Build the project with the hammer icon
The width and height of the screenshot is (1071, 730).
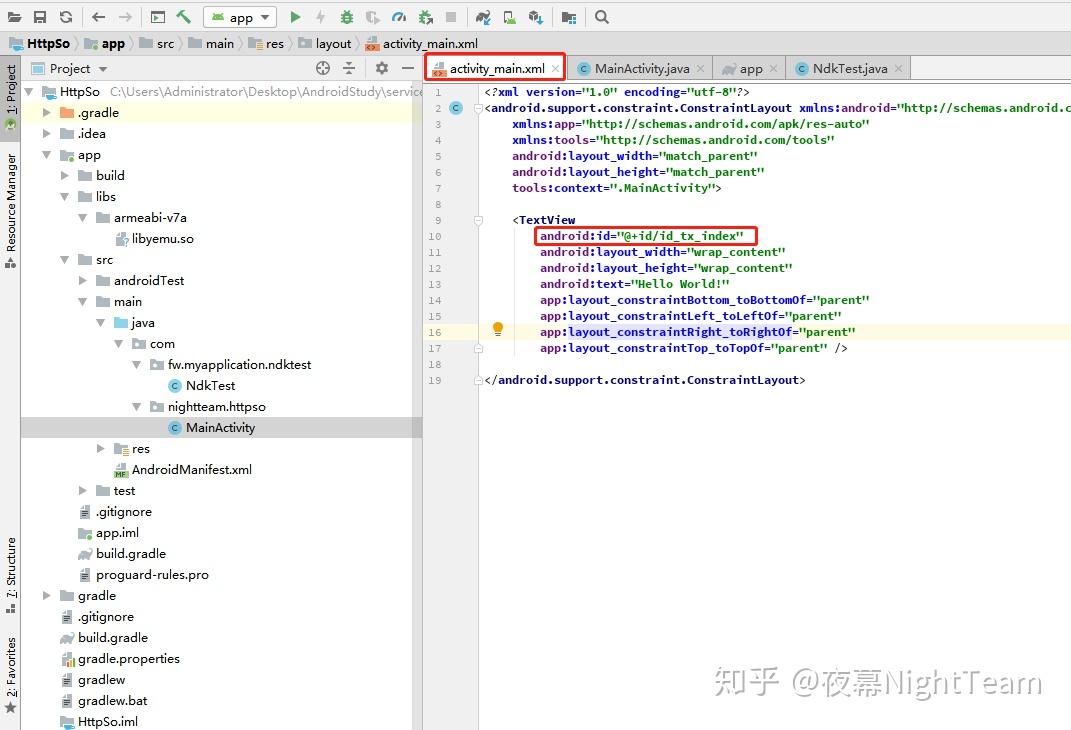click(x=186, y=16)
